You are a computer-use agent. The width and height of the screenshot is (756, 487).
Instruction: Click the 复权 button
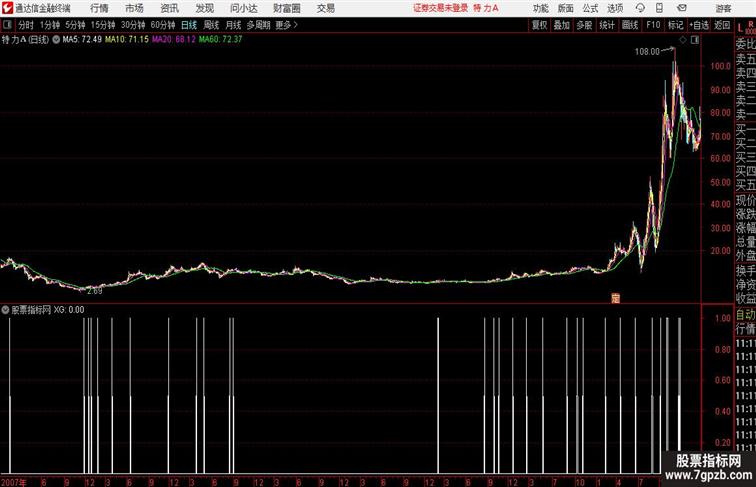[540, 25]
